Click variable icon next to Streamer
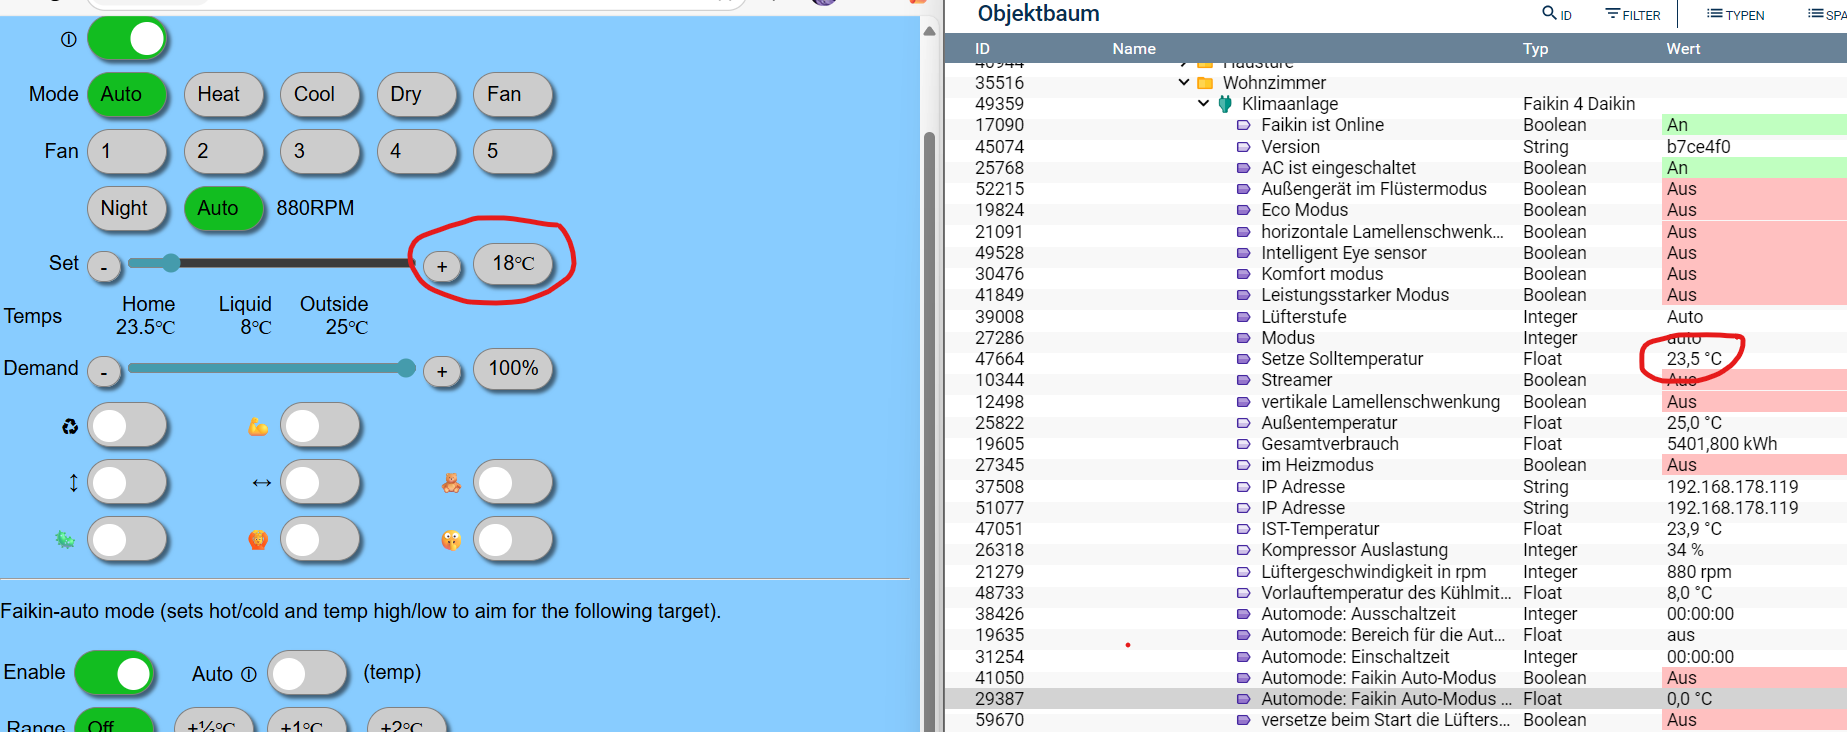The width and height of the screenshot is (1847, 732). pyautogui.click(x=1243, y=380)
